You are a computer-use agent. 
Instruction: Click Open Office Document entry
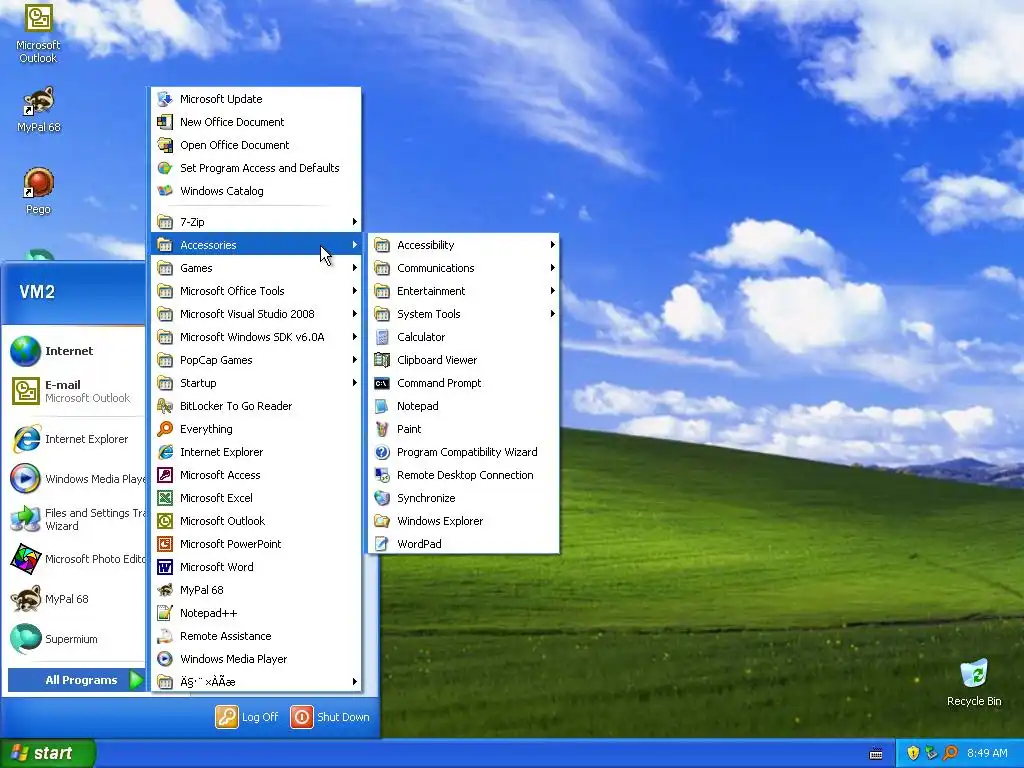[x=256, y=144]
